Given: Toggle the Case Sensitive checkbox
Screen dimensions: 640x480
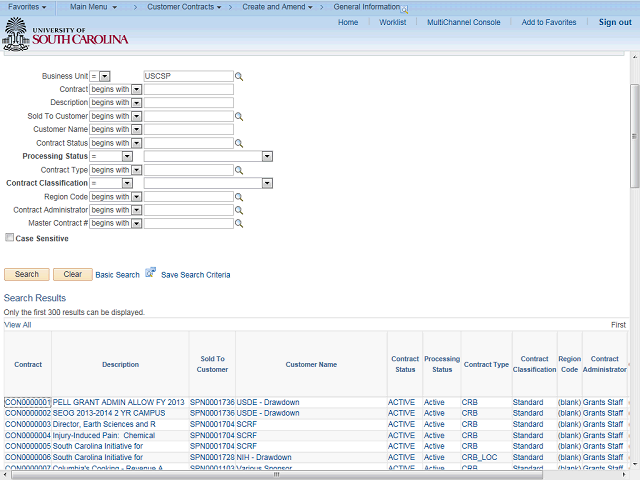Looking at the screenshot, I should tap(9, 238).
